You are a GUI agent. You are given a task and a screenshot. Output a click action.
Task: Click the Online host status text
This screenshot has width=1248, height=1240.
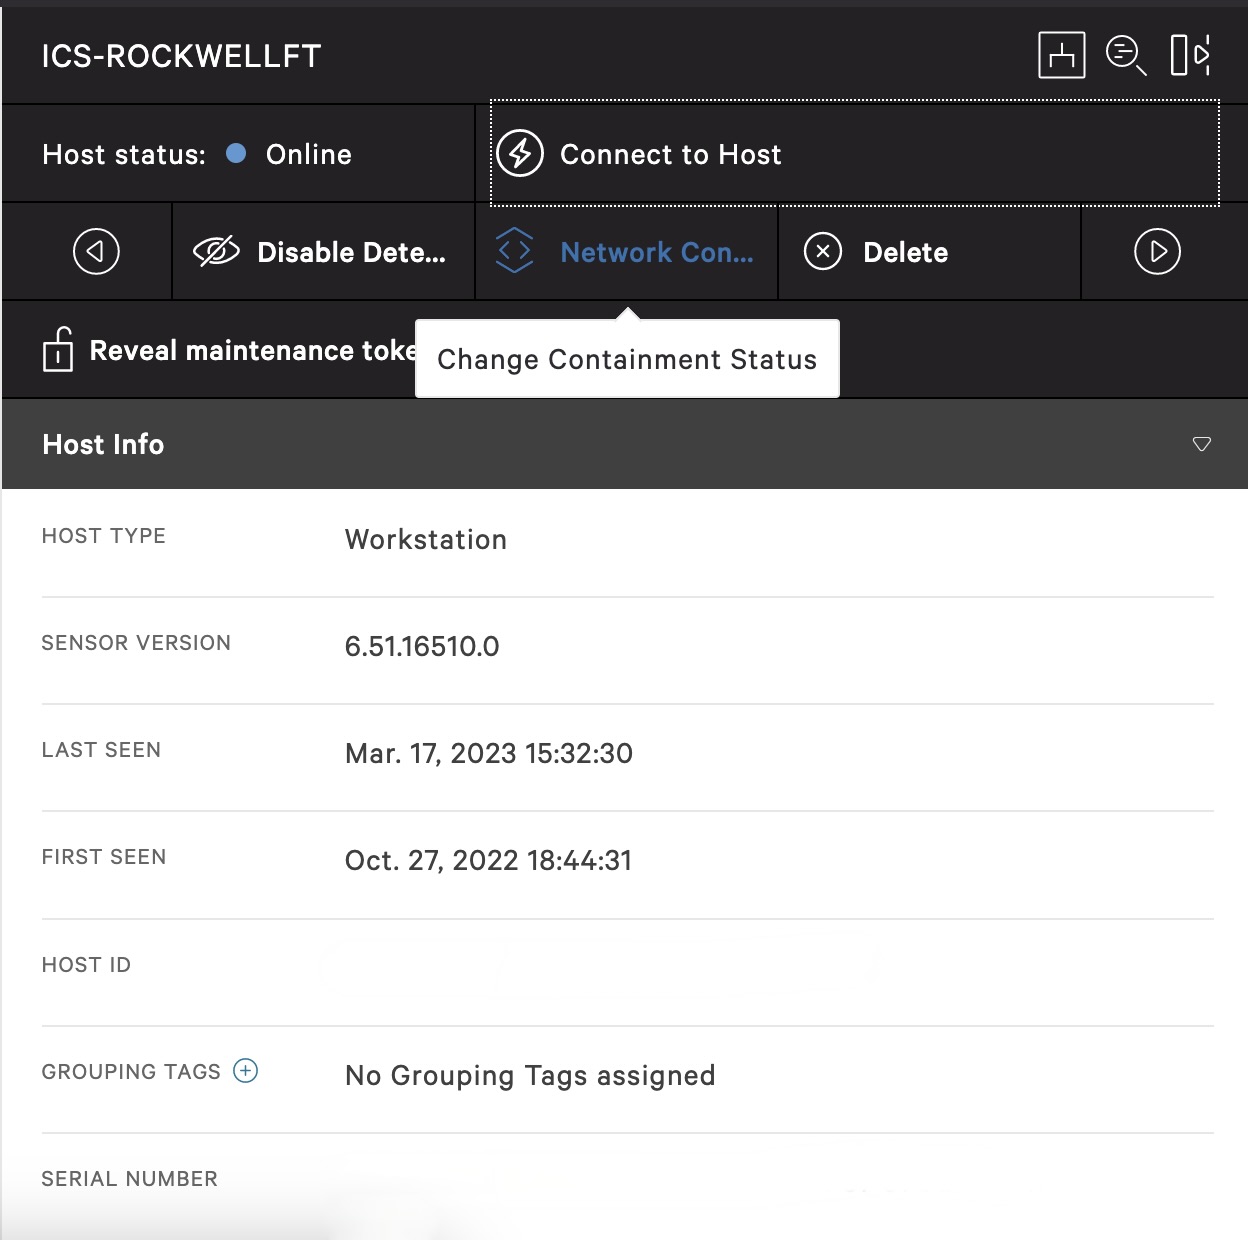tap(309, 154)
